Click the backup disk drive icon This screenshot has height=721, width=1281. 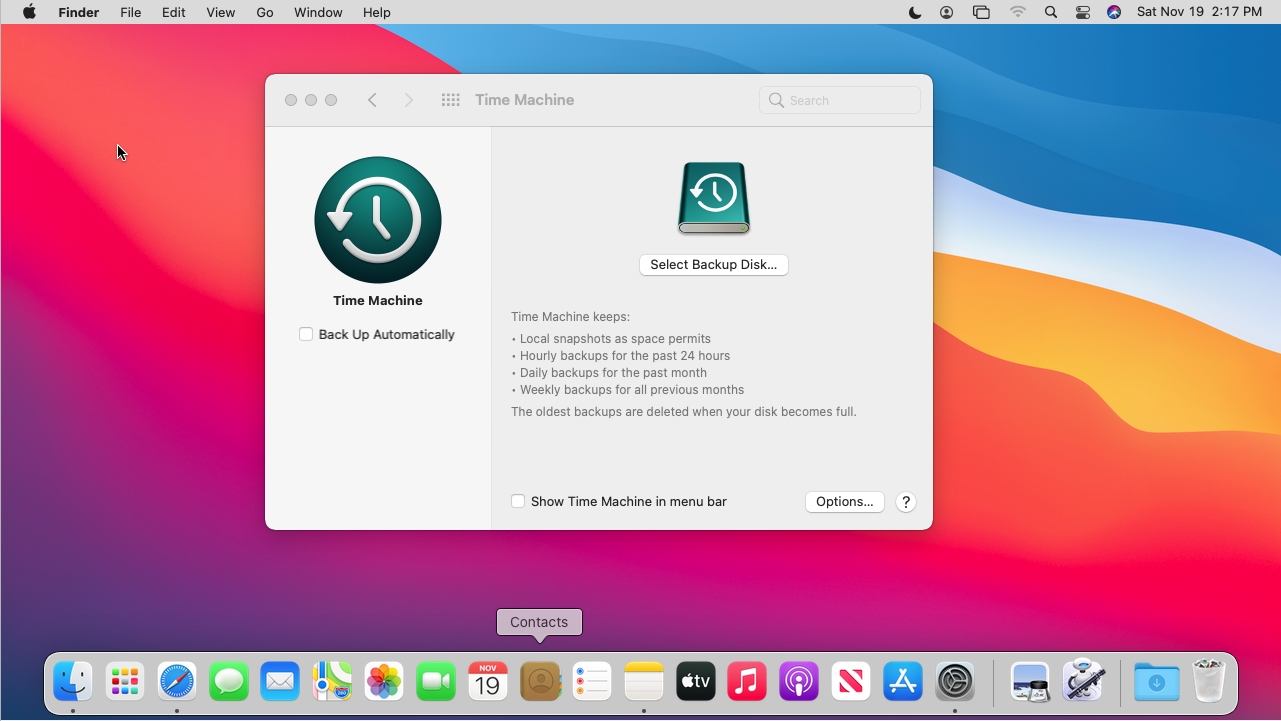tap(714, 198)
